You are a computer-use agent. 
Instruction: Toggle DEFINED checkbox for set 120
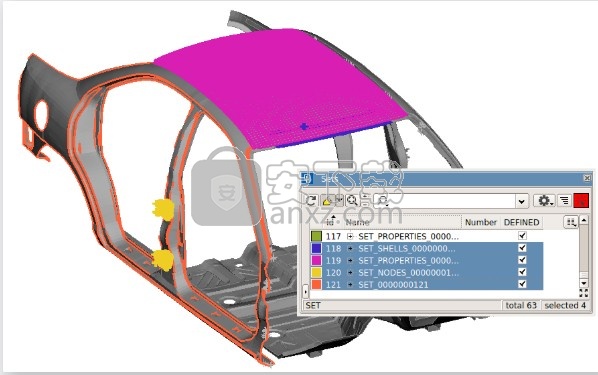coord(522,272)
